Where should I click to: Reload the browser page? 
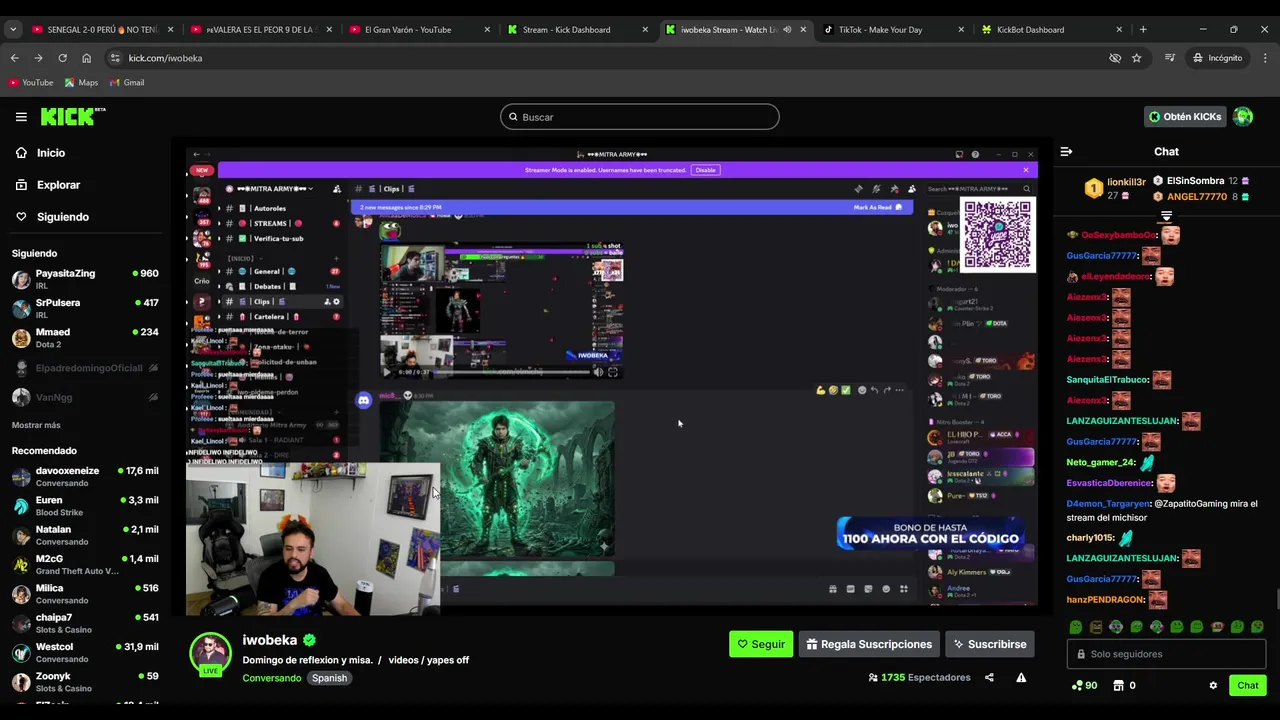[x=62, y=58]
